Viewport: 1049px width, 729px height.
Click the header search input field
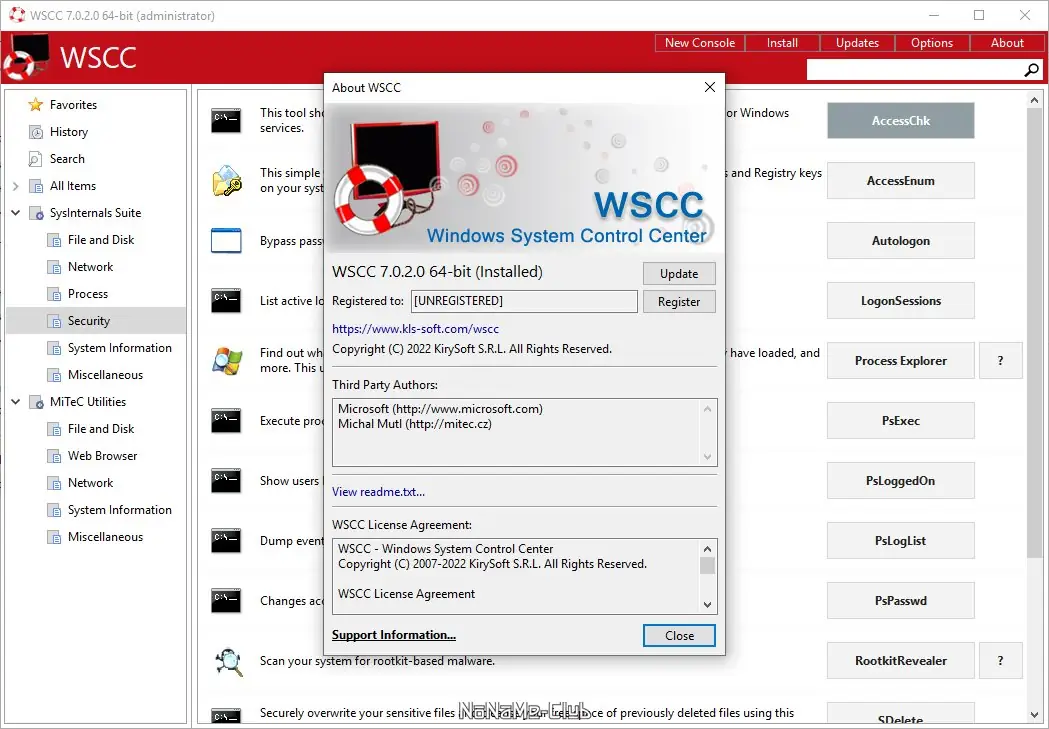pos(915,70)
